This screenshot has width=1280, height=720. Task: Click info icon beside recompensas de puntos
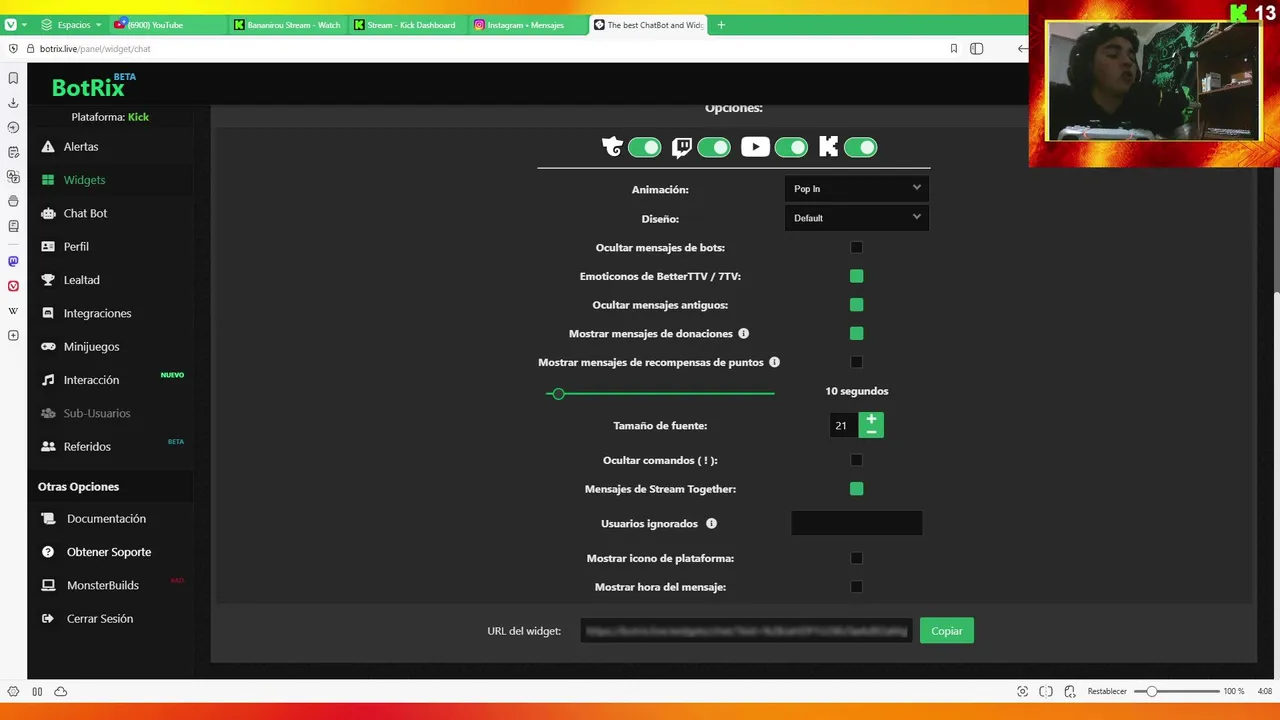pyautogui.click(x=774, y=362)
